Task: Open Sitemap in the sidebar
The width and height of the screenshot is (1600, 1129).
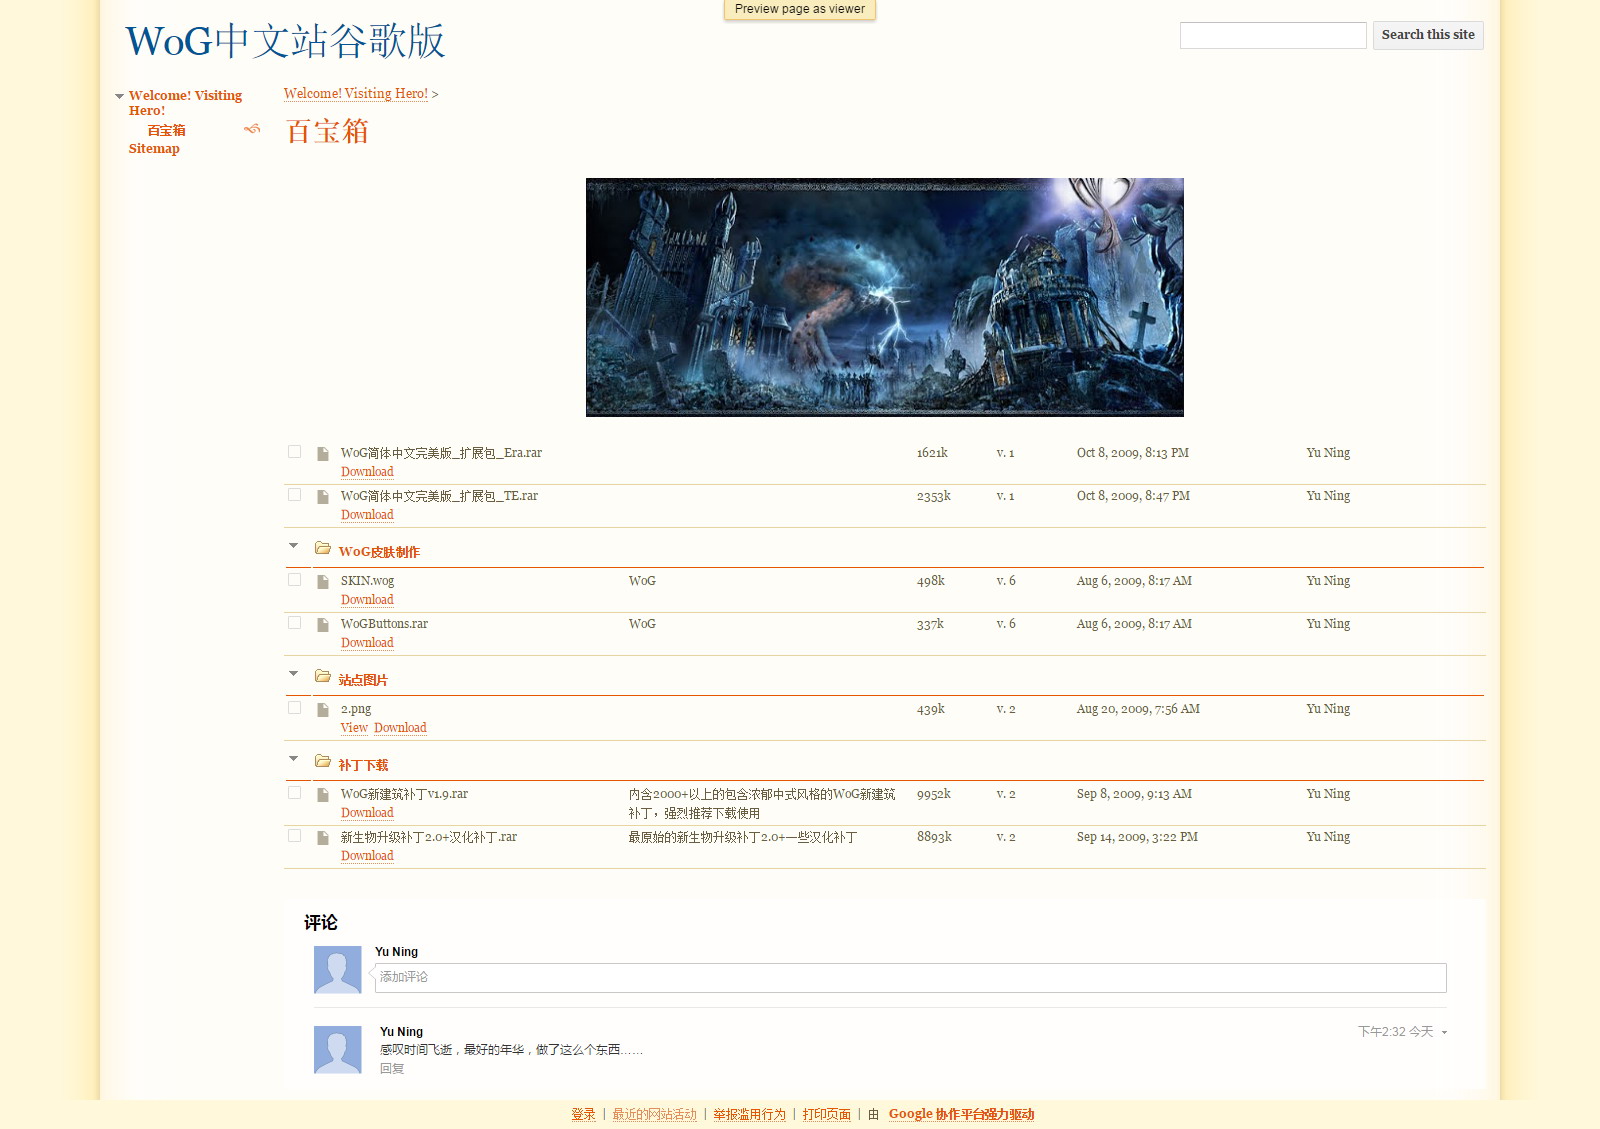Action: click(x=154, y=148)
